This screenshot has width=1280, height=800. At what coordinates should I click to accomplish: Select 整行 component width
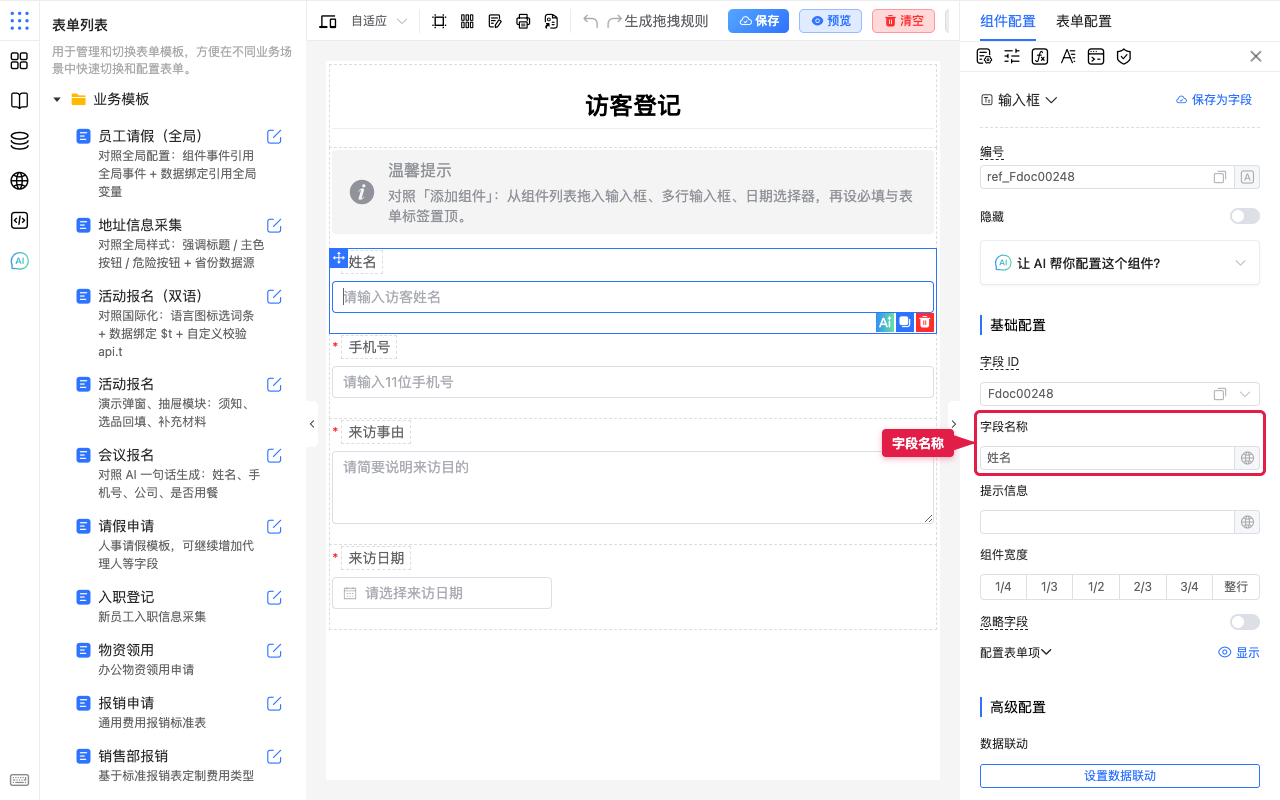[1236, 587]
